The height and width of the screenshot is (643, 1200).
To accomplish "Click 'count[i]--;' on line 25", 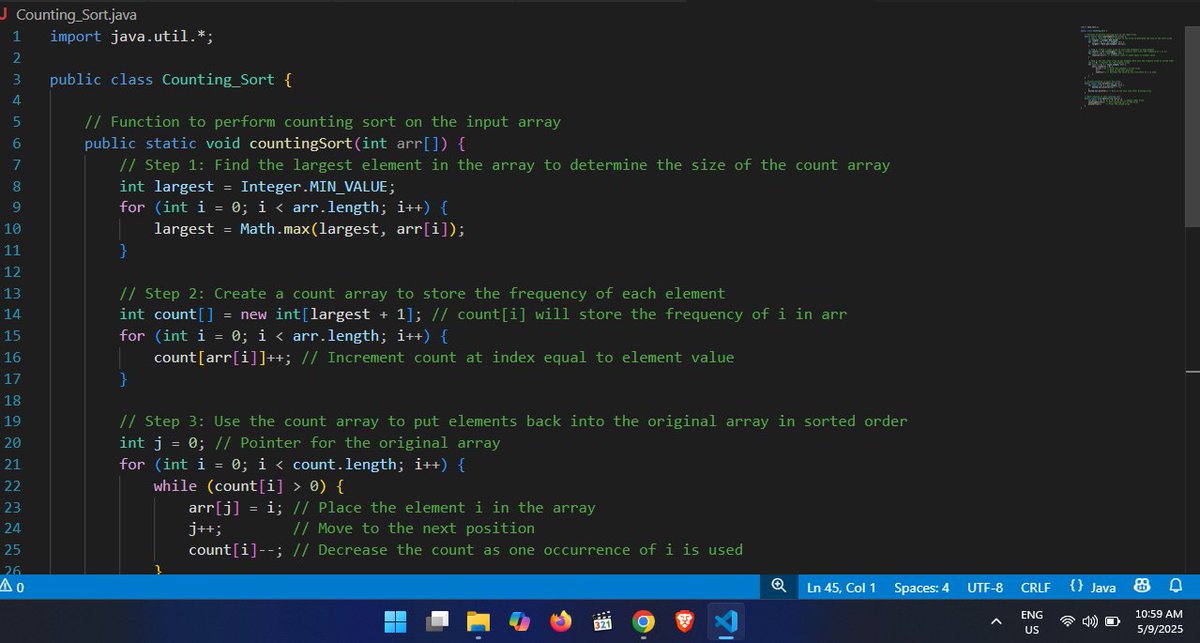I will click(x=236, y=550).
